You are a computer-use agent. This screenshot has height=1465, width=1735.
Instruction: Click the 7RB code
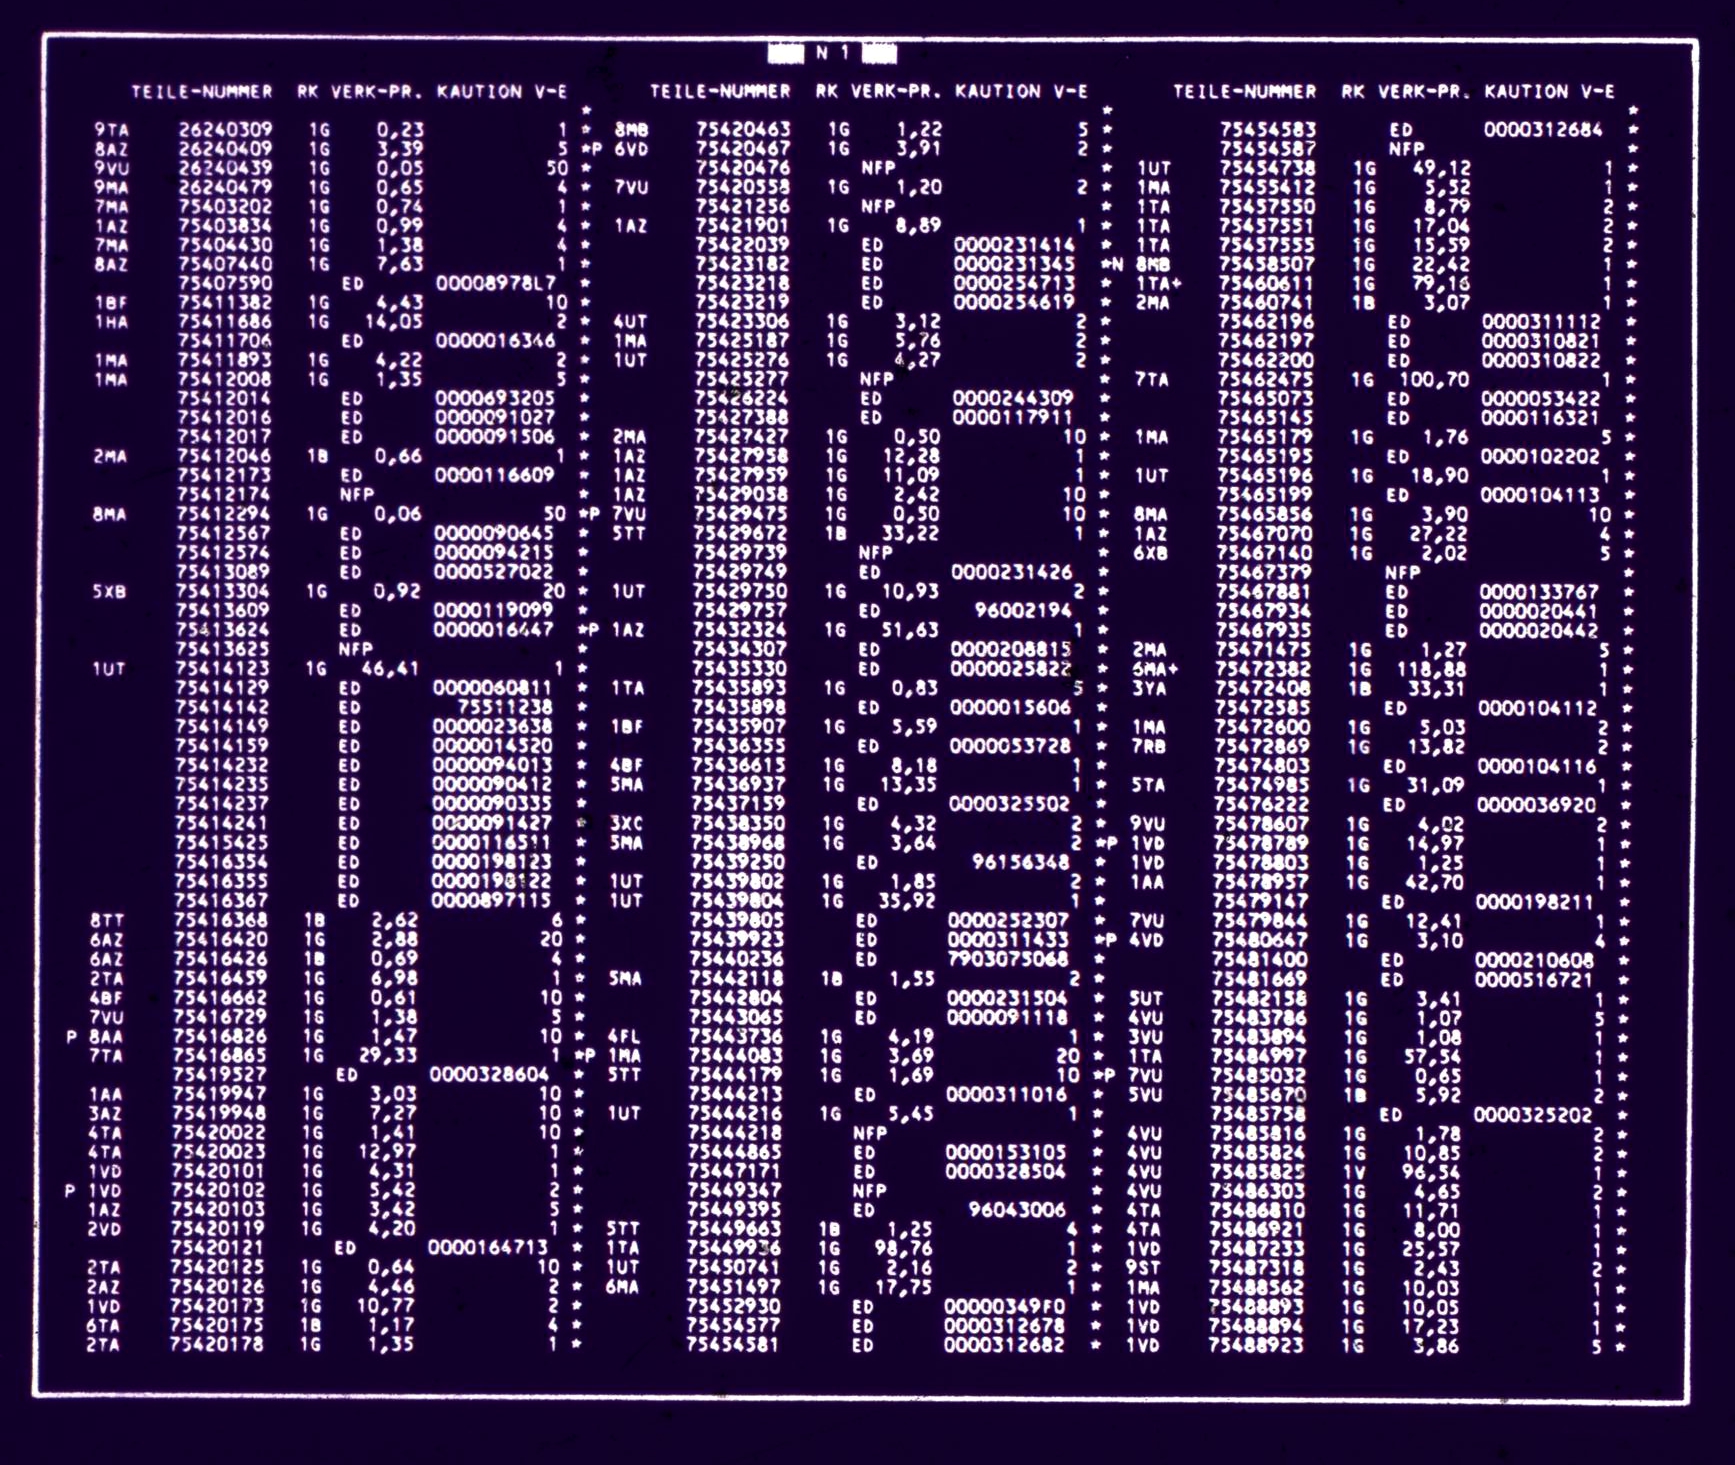click(x=1148, y=746)
